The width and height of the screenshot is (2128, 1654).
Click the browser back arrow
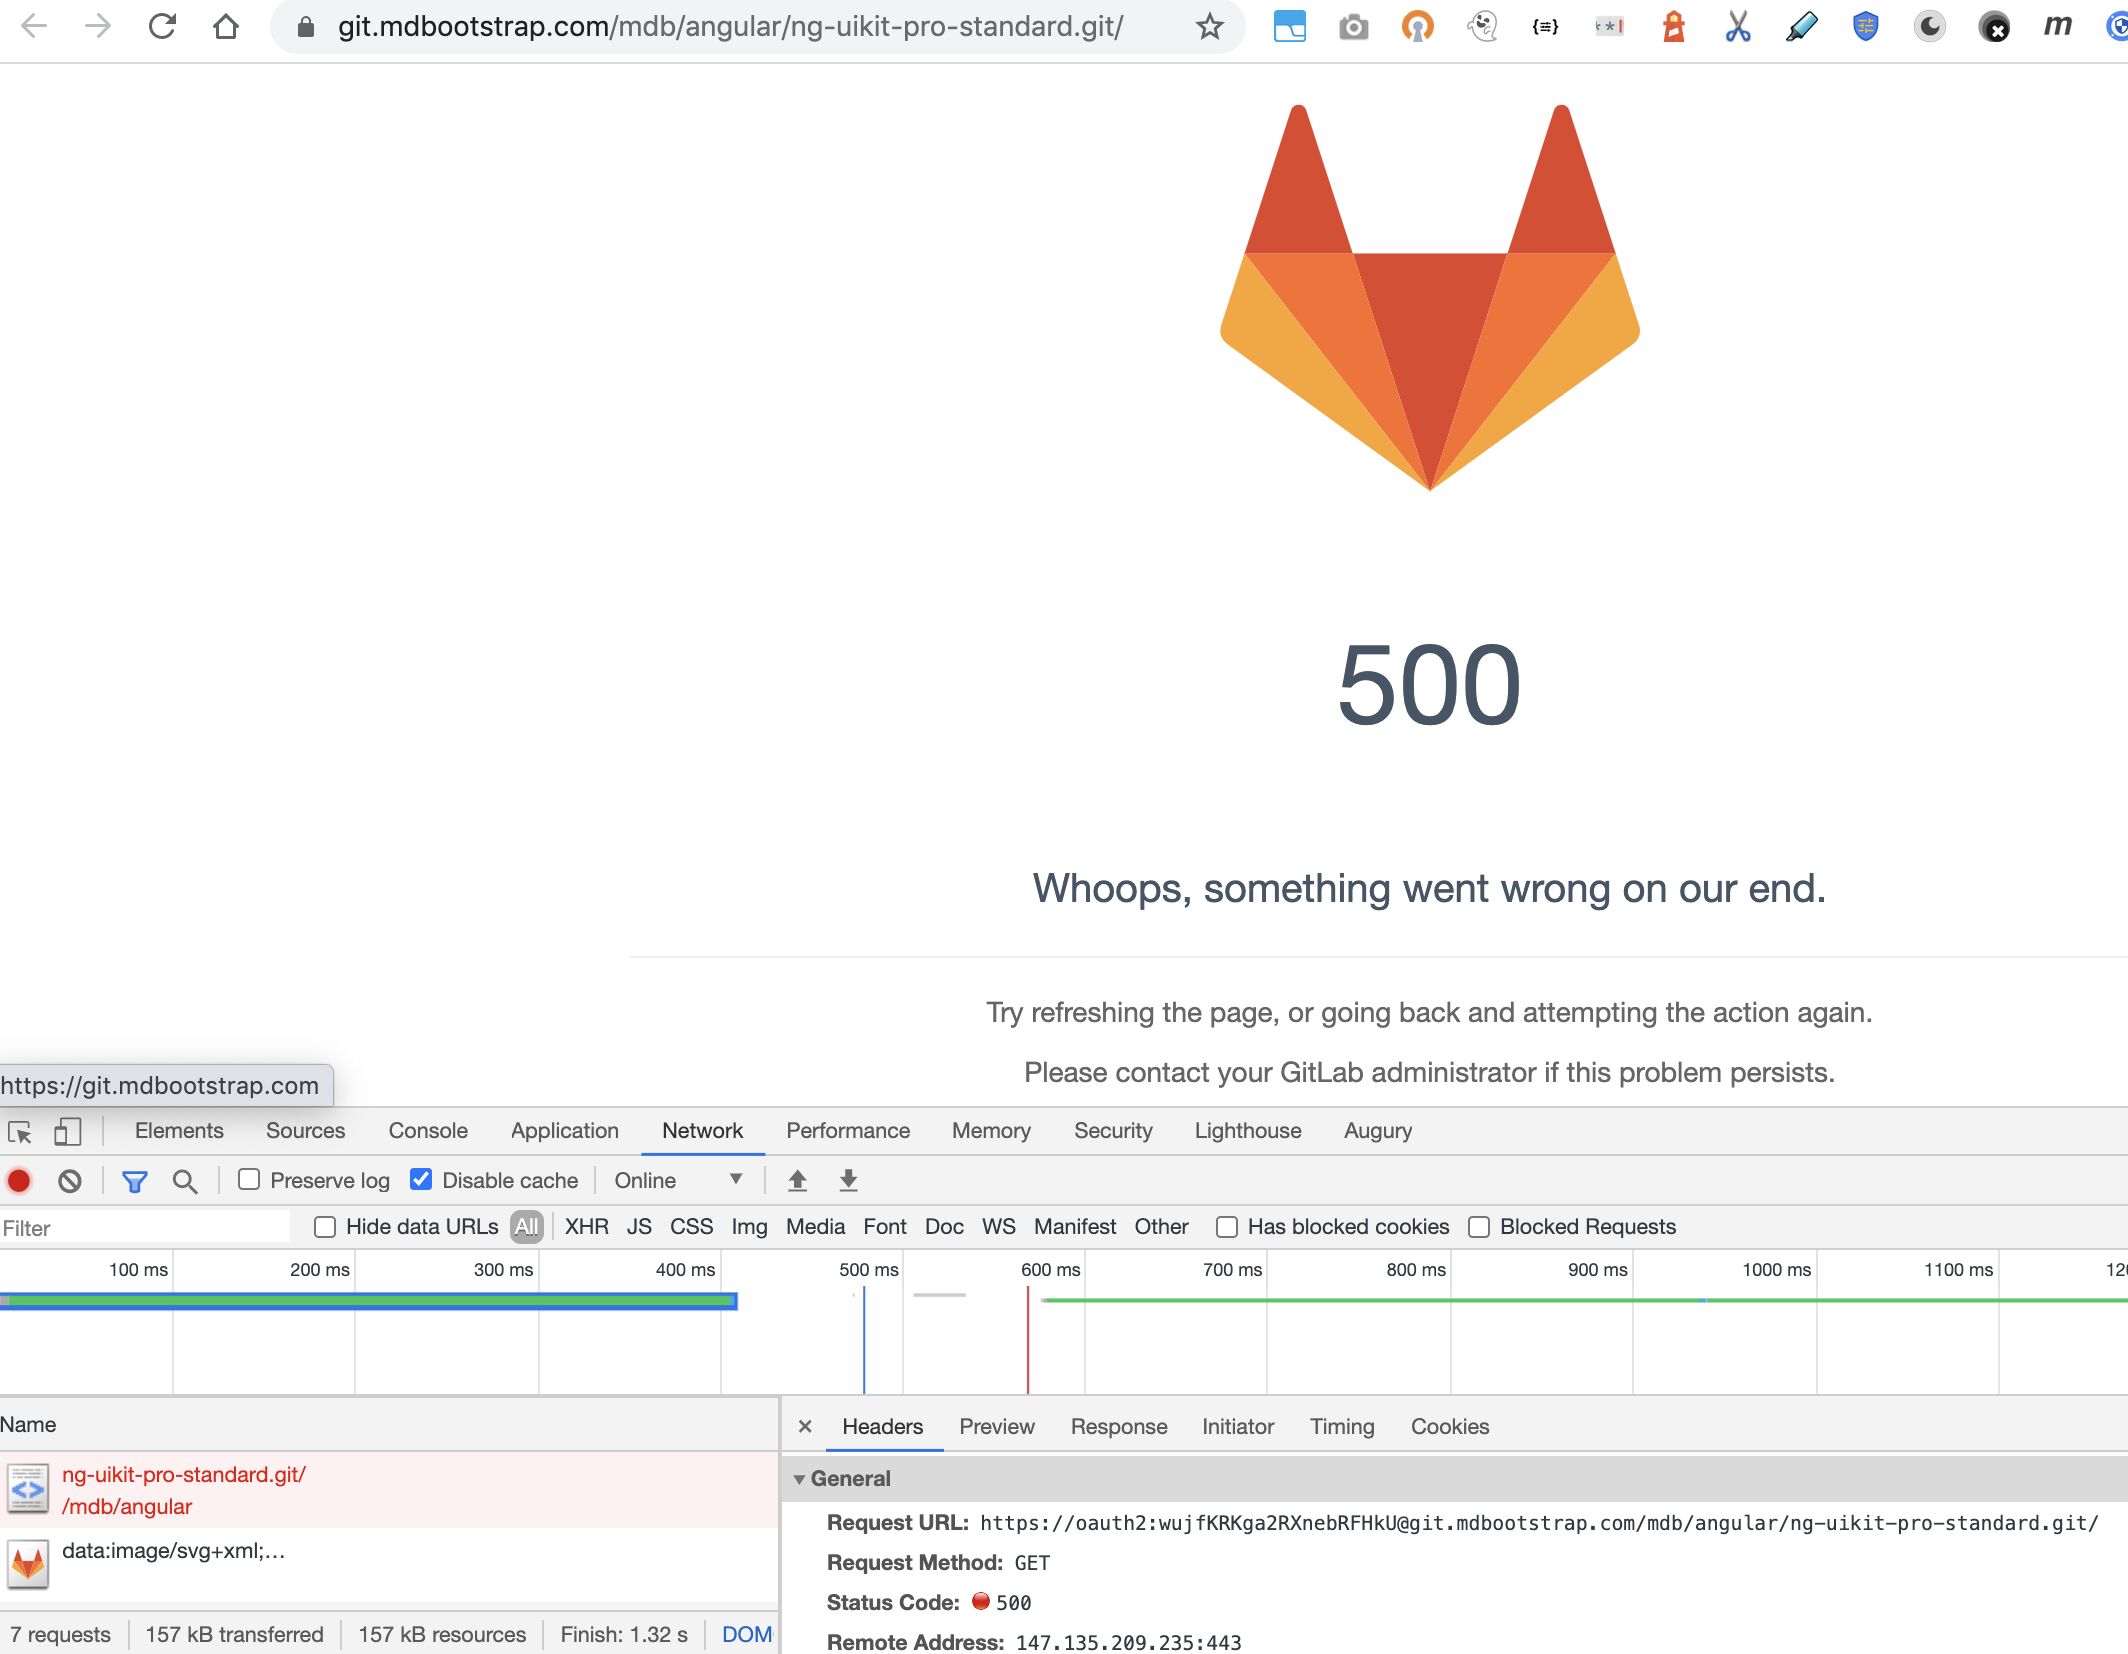[x=33, y=26]
